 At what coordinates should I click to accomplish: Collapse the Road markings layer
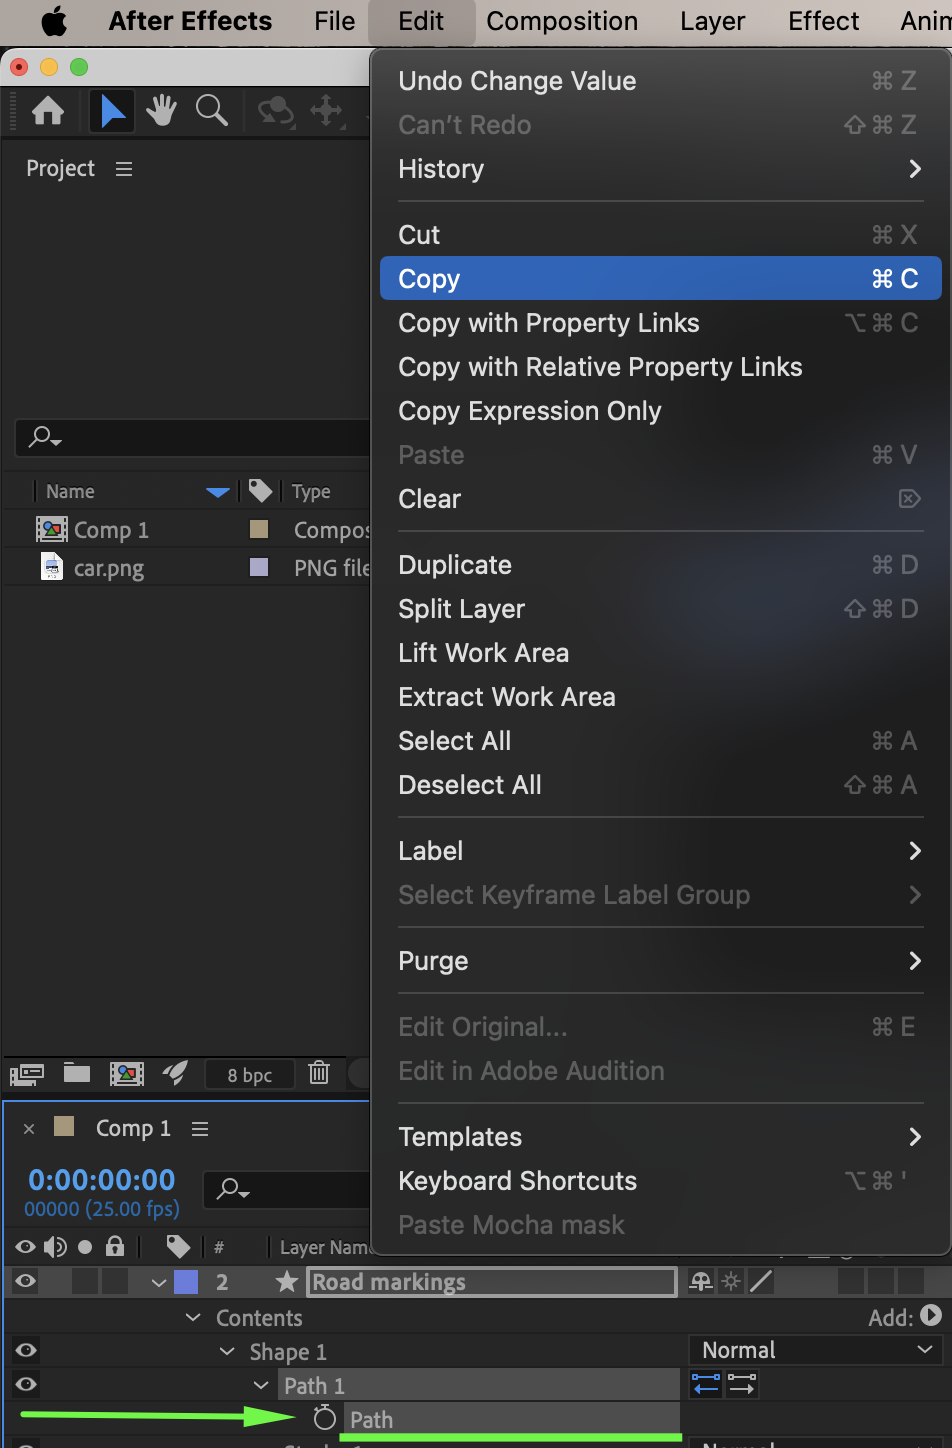[x=159, y=1282]
